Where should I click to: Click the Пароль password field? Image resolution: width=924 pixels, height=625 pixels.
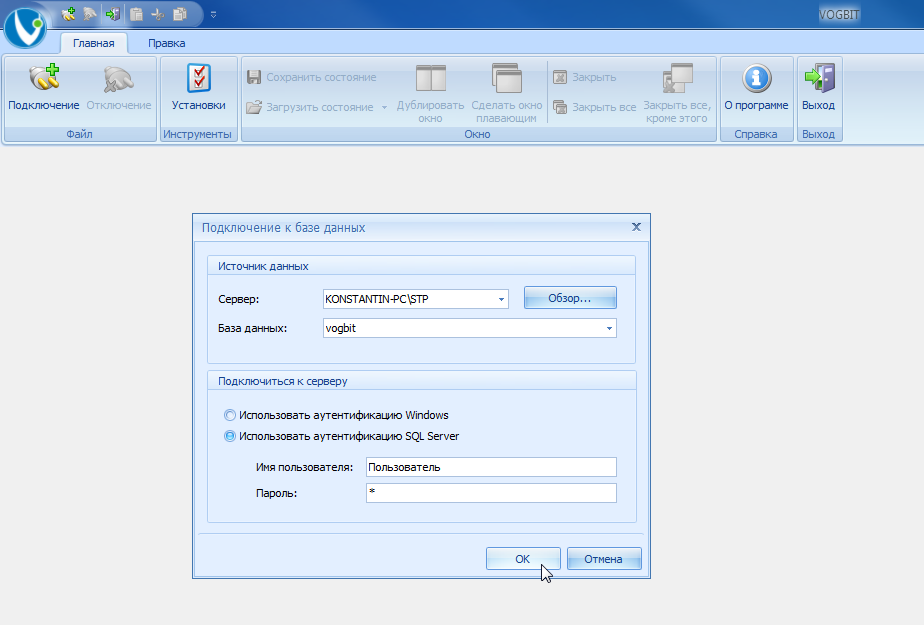(x=491, y=493)
